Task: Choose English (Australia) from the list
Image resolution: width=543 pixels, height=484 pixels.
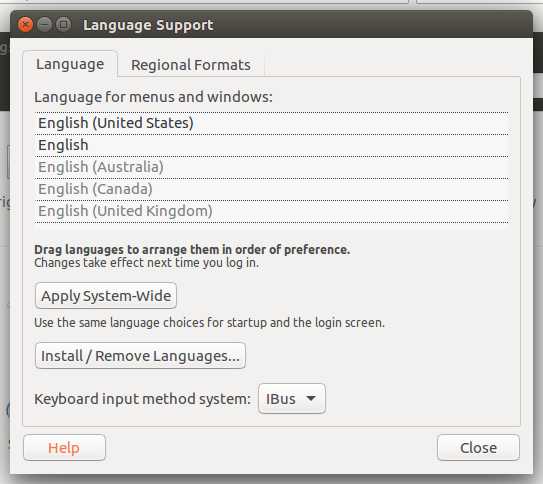Action: coord(272,167)
